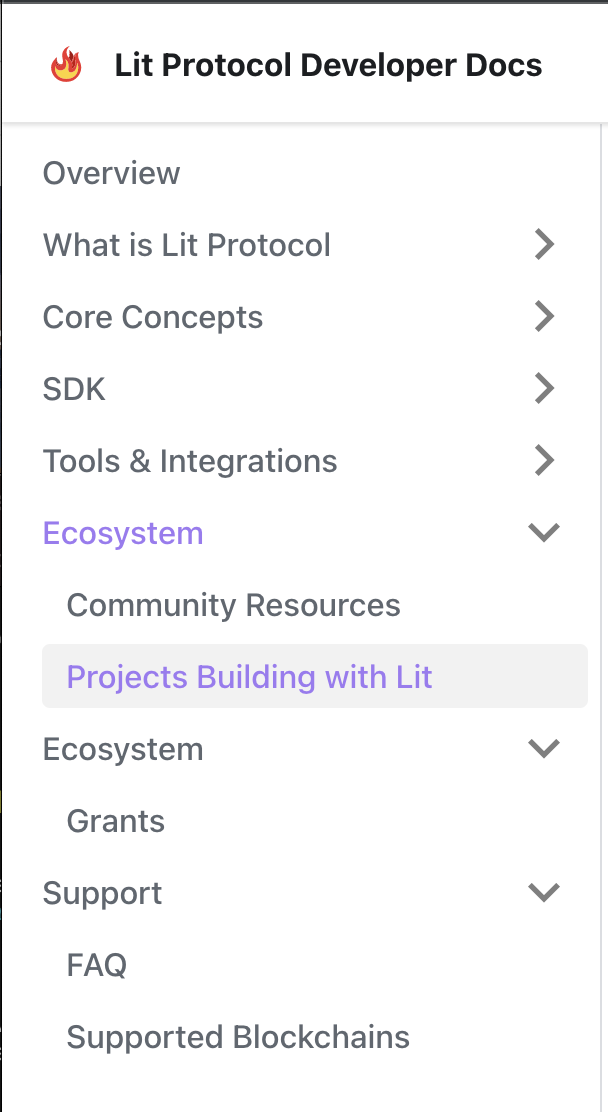
Task: Open the FAQ page
Action: point(96,965)
